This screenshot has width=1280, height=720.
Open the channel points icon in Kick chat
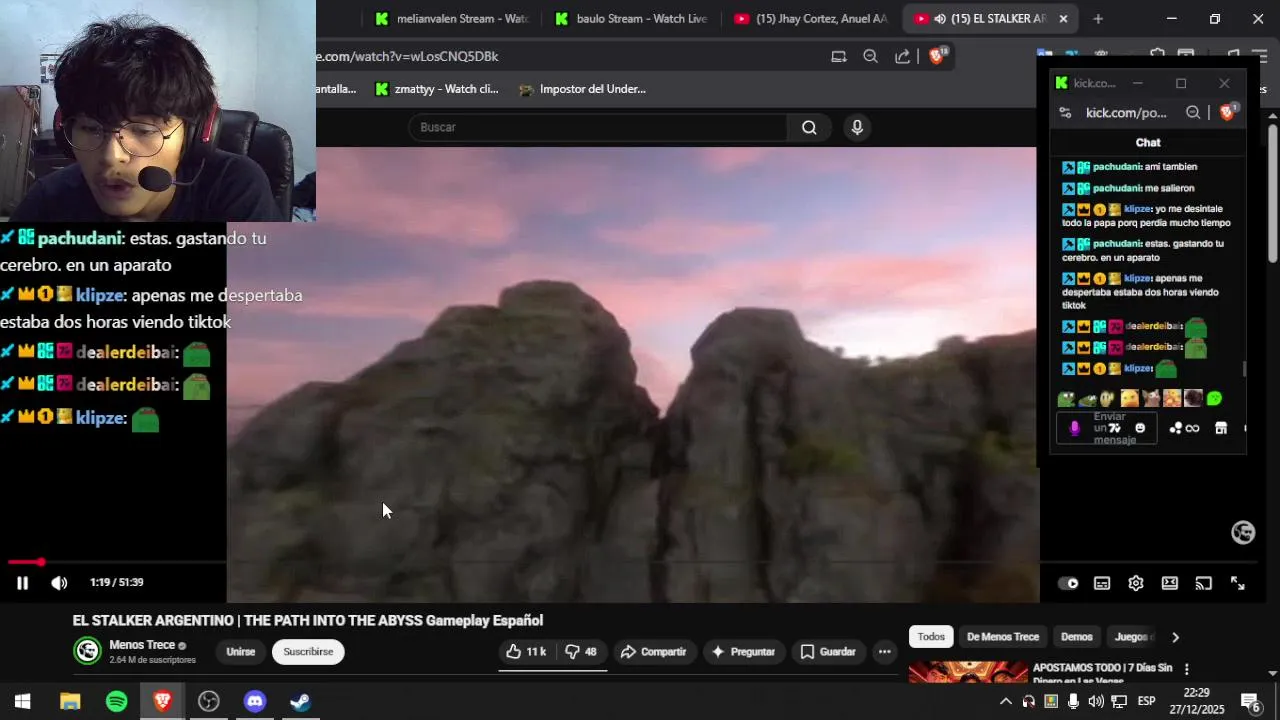(x=1184, y=428)
